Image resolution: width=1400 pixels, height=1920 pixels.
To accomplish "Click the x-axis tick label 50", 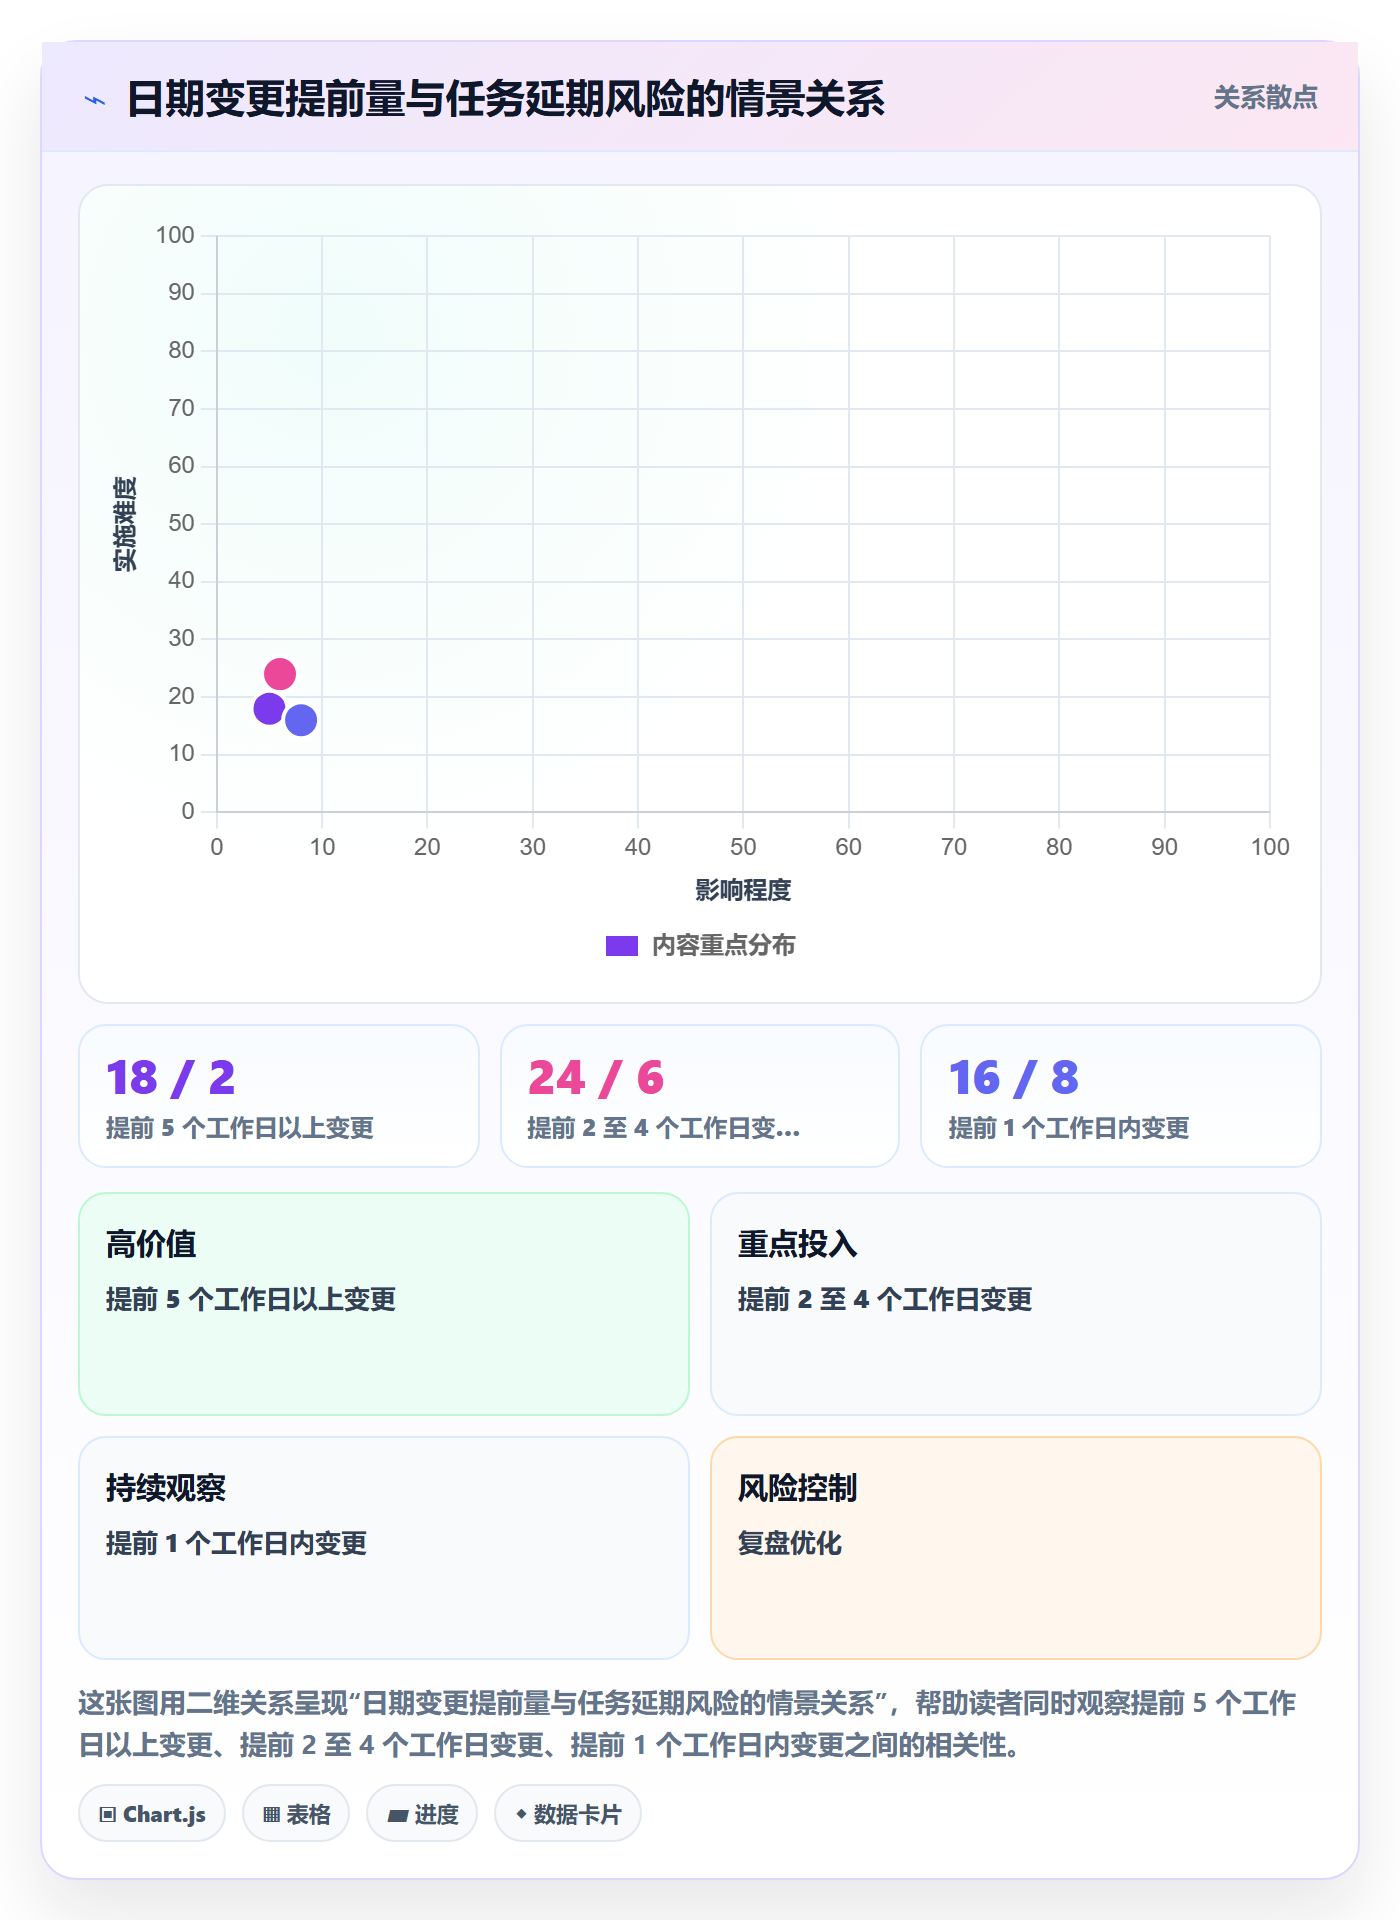I will (743, 847).
